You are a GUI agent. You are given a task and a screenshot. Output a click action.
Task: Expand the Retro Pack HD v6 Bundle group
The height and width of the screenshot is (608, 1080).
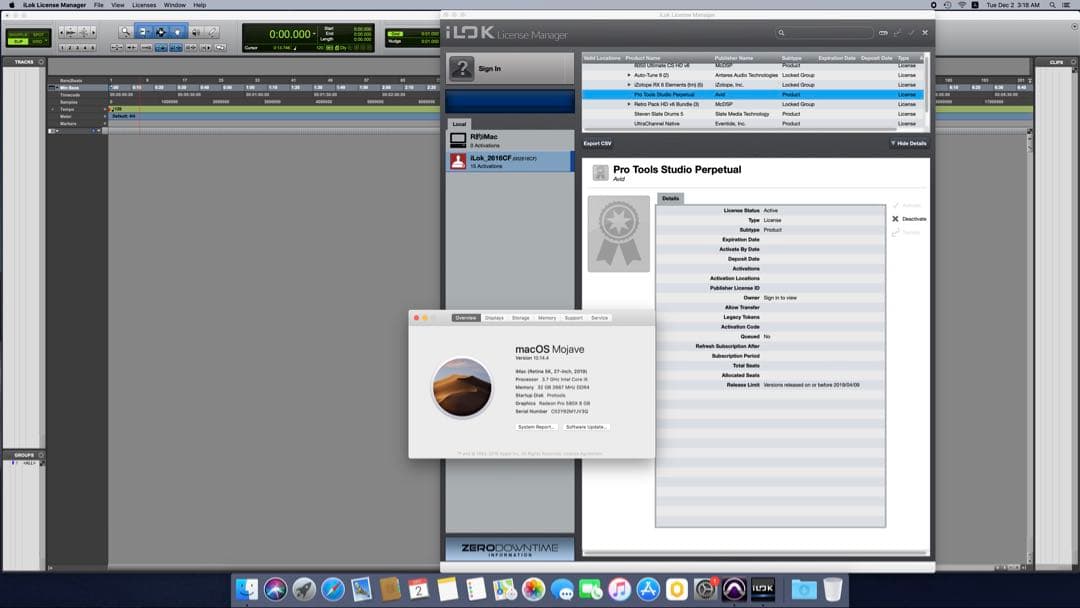click(629, 104)
